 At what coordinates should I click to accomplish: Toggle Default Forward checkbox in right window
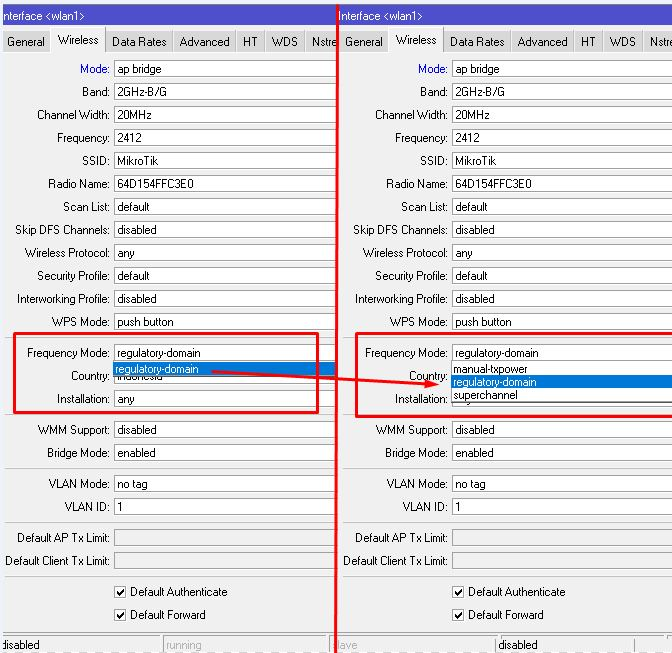(x=458, y=615)
